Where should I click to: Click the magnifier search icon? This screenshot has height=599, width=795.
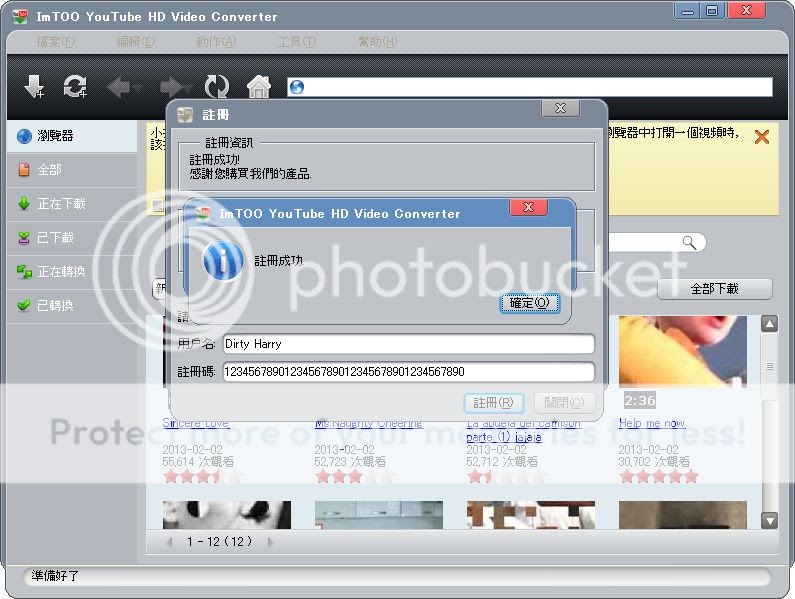tap(689, 243)
